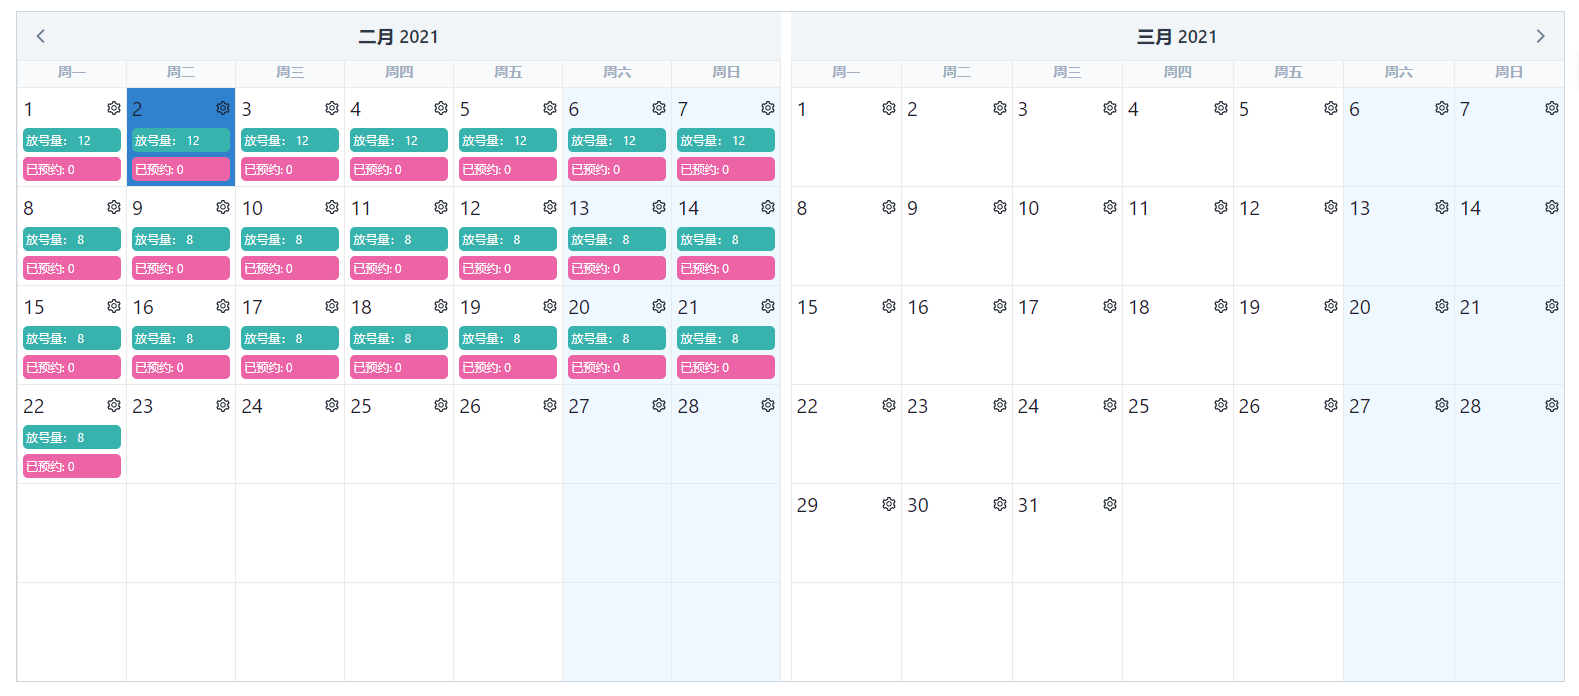The height and width of the screenshot is (696, 1579).
Task: Click 已预约 0 tag on February 10
Action: click(289, 268)
